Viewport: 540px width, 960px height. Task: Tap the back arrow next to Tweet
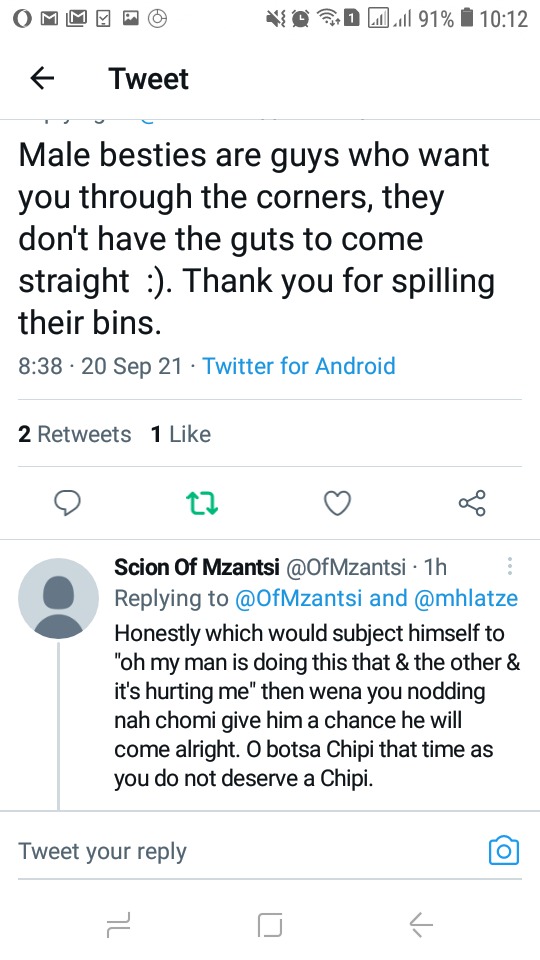pyautogui.click(x=42, y=78)
